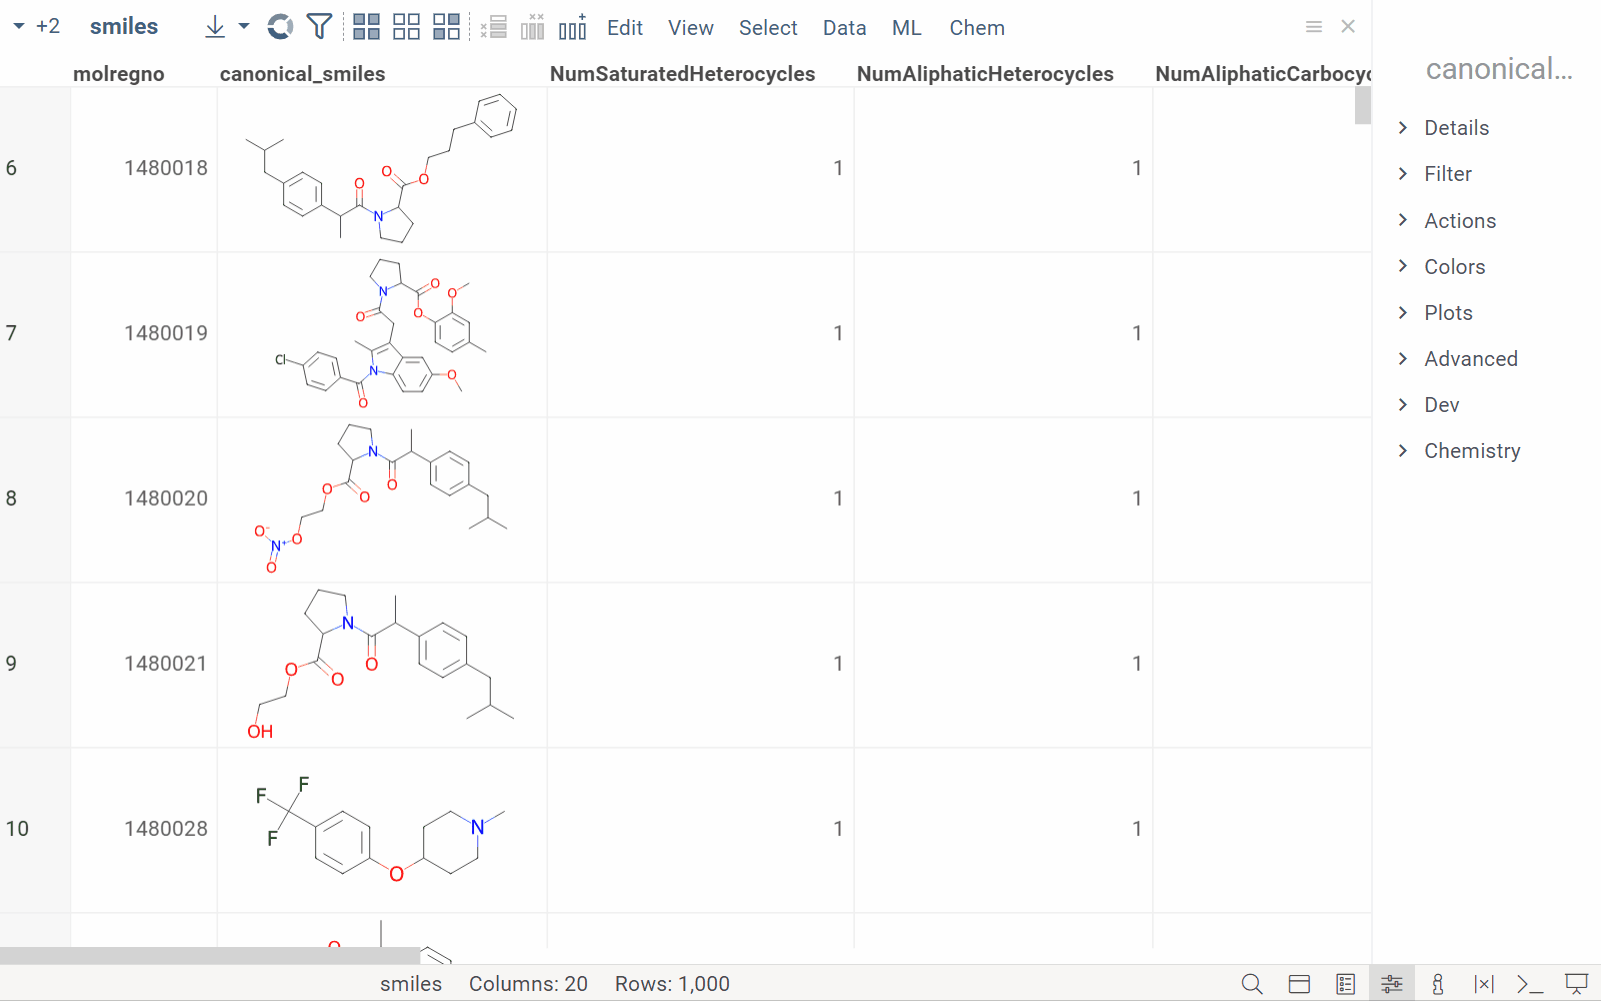This screenshot has height=1001, width=1601.
Task: Toggle the console panel icon
Action: (1529, 984)
